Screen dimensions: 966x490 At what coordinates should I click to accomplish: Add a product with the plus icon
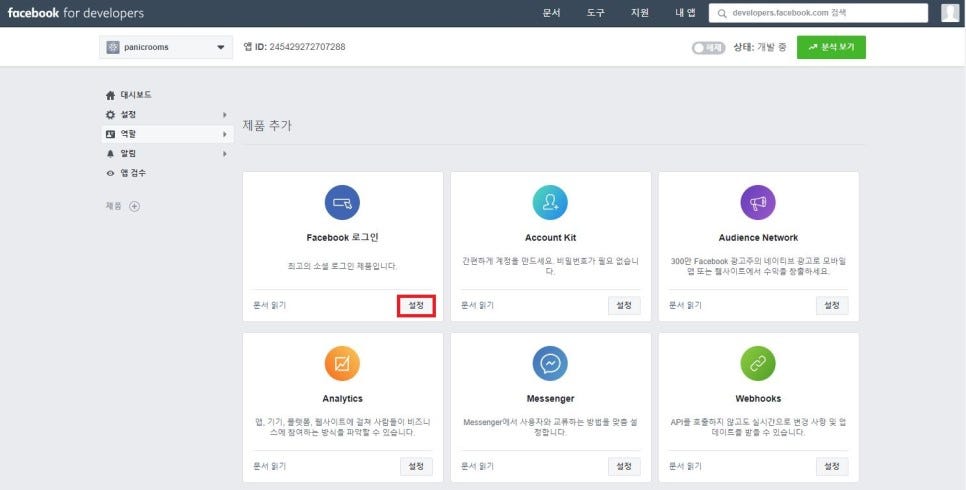click(134, 206)
